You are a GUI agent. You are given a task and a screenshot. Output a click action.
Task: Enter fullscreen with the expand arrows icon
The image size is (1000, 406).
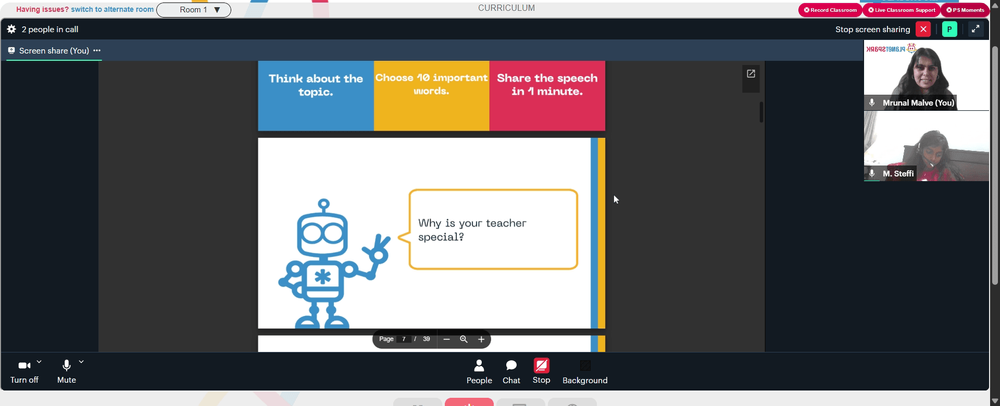(x=975, y=29)
